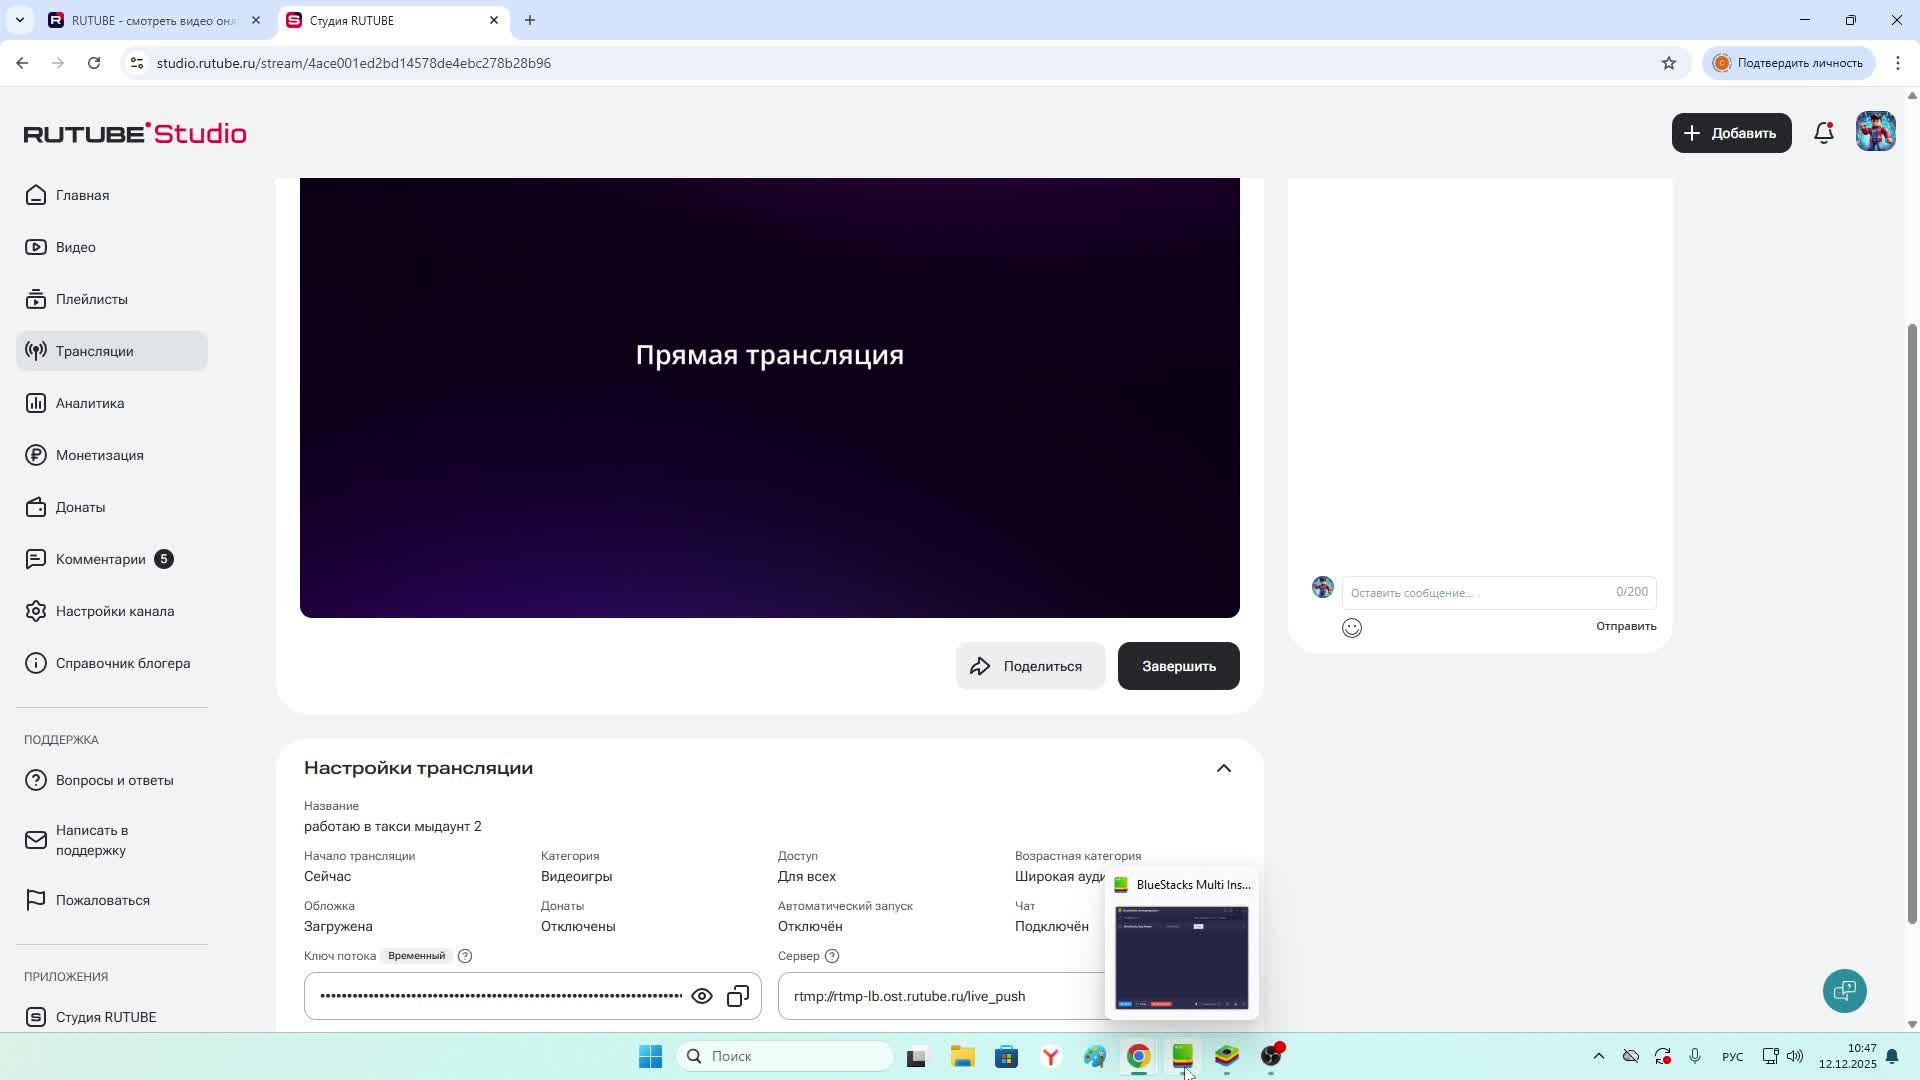Copy the stream key with copy icon

point(738,996)
